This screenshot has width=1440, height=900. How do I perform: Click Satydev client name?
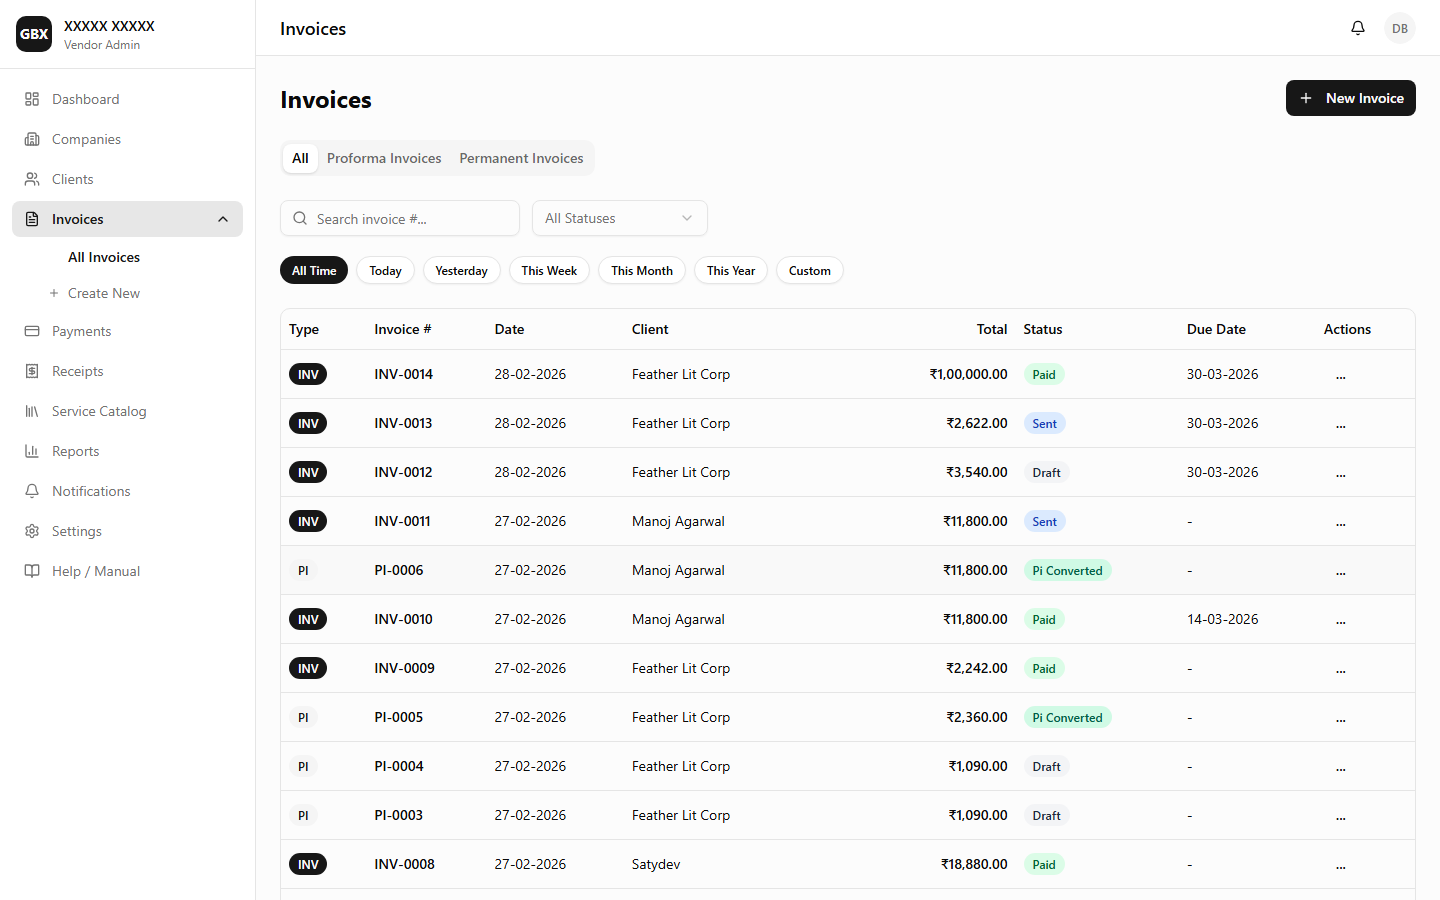656,864
